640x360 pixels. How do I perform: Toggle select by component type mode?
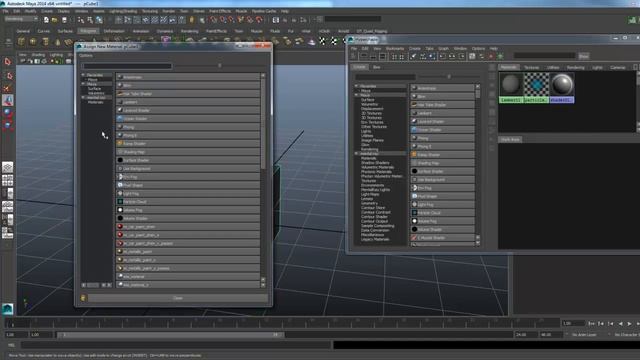coord(99,20)
